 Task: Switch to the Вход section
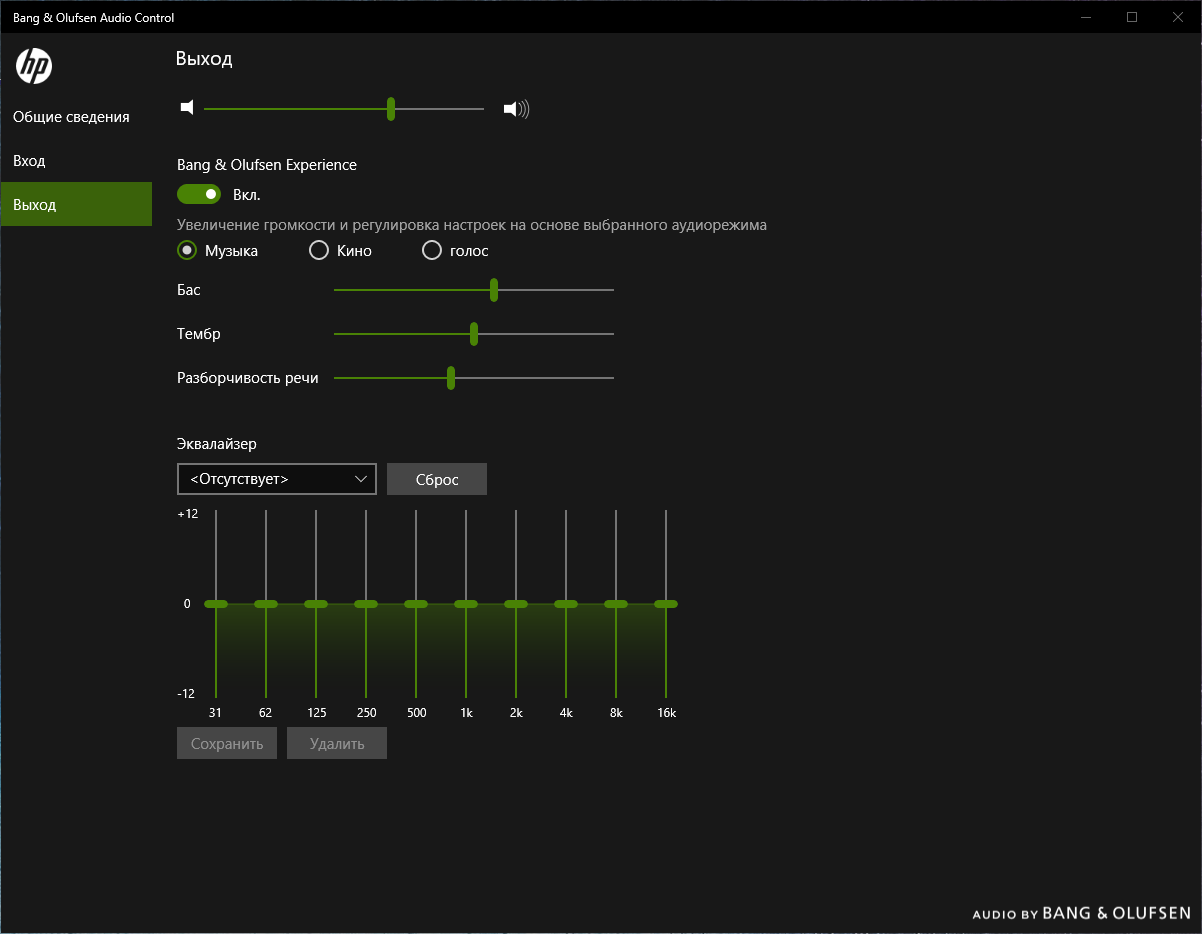point(29,161)
